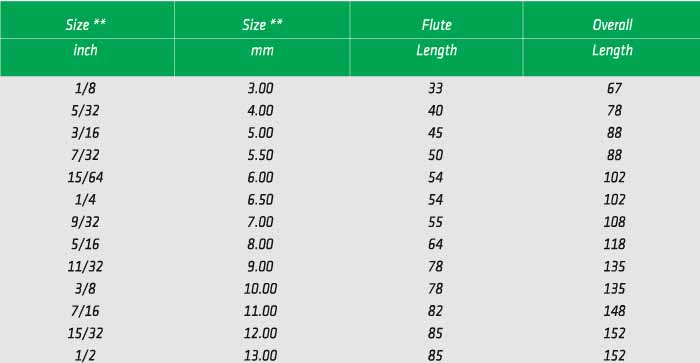Screen dimensions: 700x363
Task: Select the 'Overall Length' column header
Action: pyautogui.click(x=612, y=38)
